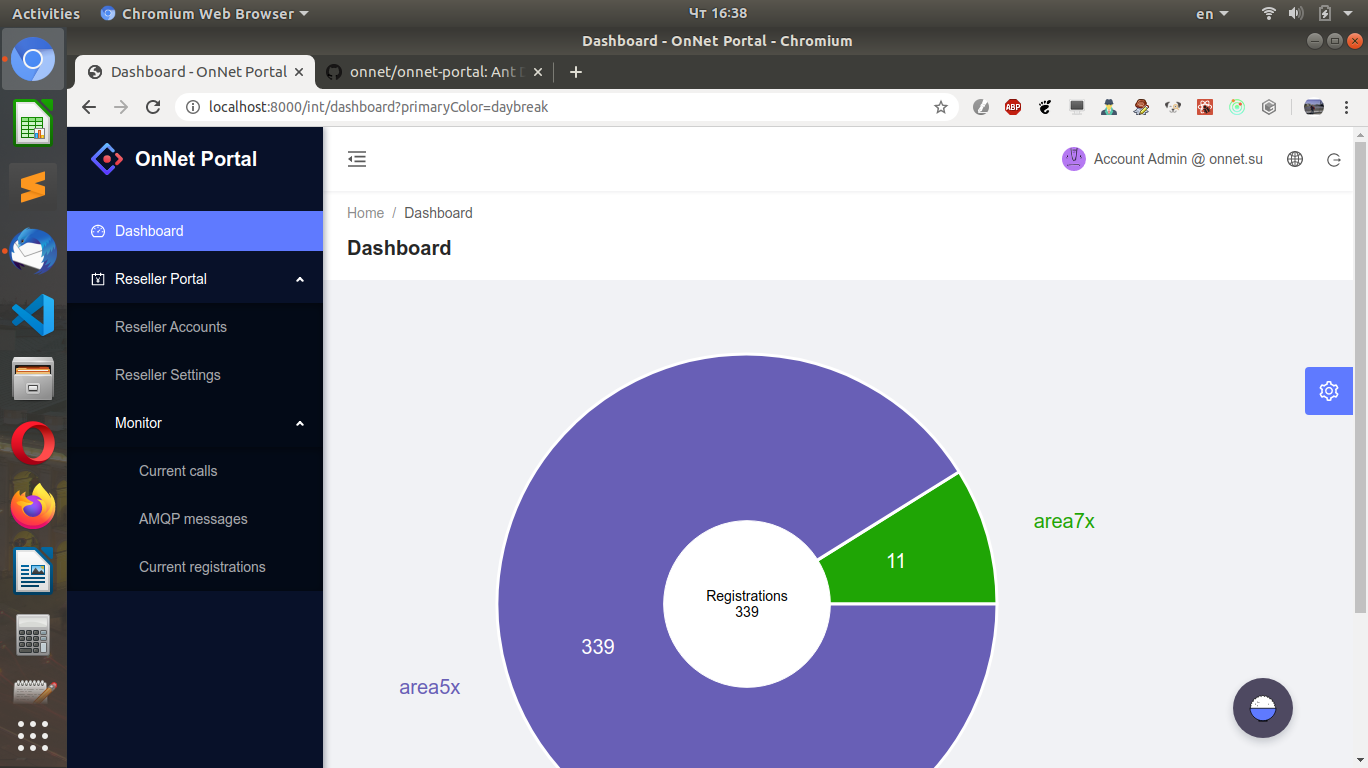The width and height of the screenshot is (1368, 768).
Task: Click Registrations 339 in the donut center
Action: [x=747, y=603]
